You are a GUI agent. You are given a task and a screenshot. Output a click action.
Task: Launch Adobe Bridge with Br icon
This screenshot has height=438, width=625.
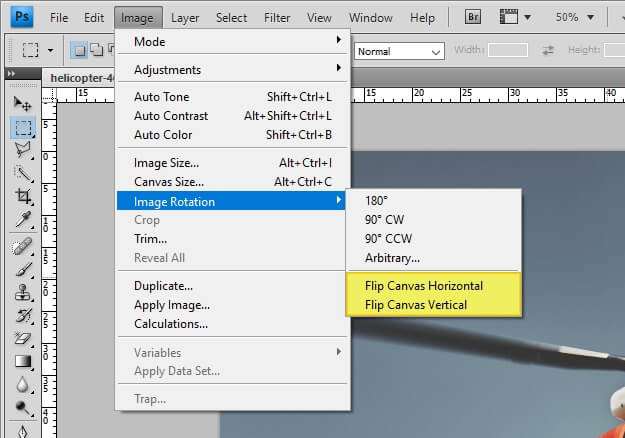coord(473,17)
